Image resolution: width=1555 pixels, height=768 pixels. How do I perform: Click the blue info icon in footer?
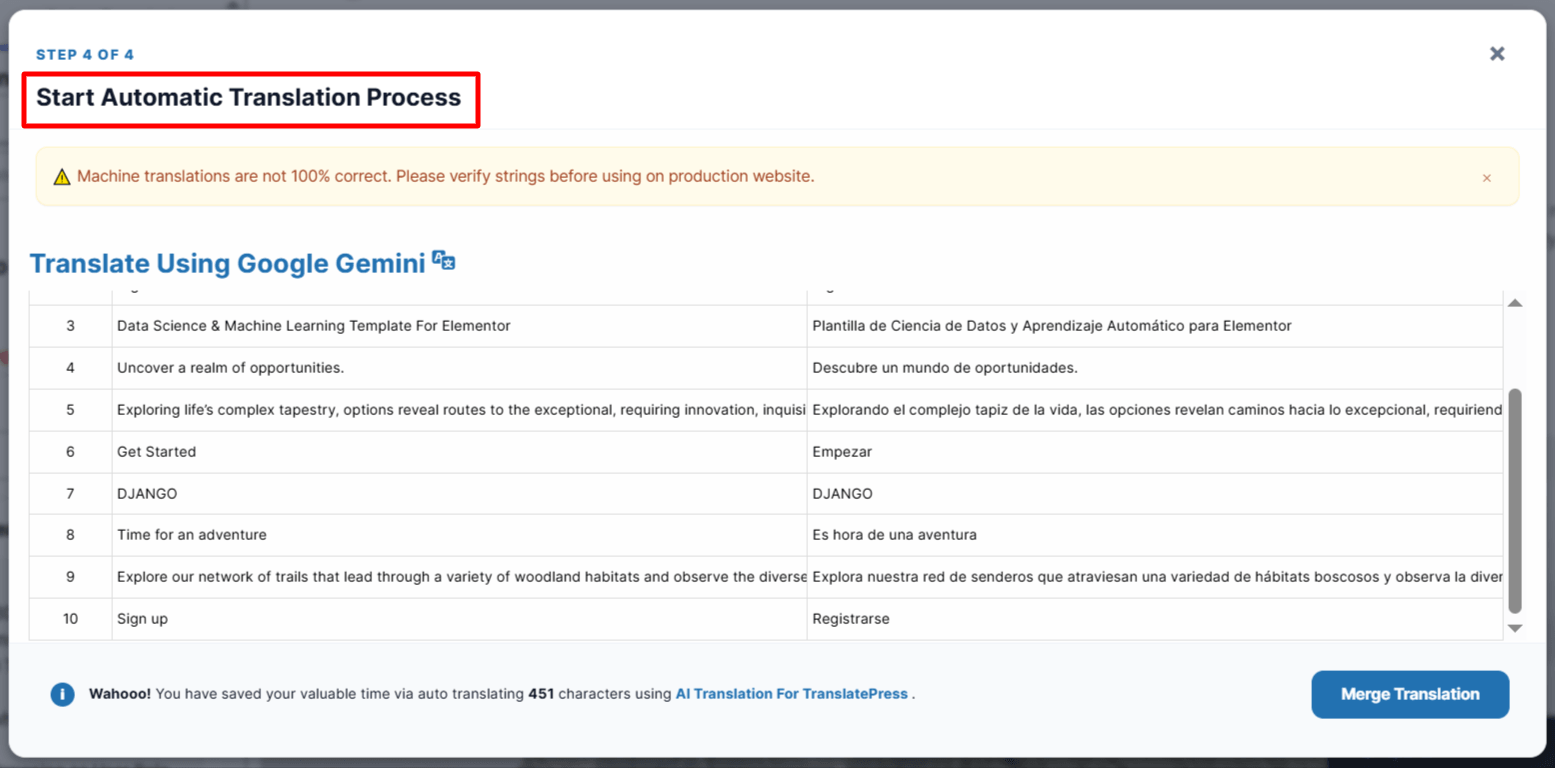(62, 694)
